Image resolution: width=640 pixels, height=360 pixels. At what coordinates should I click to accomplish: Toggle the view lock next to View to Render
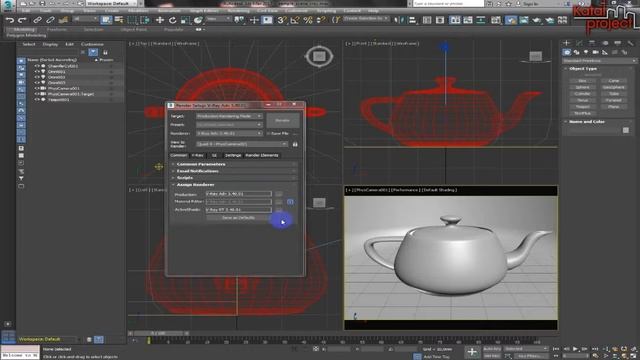pyautogui.click(x=295, y=144)
